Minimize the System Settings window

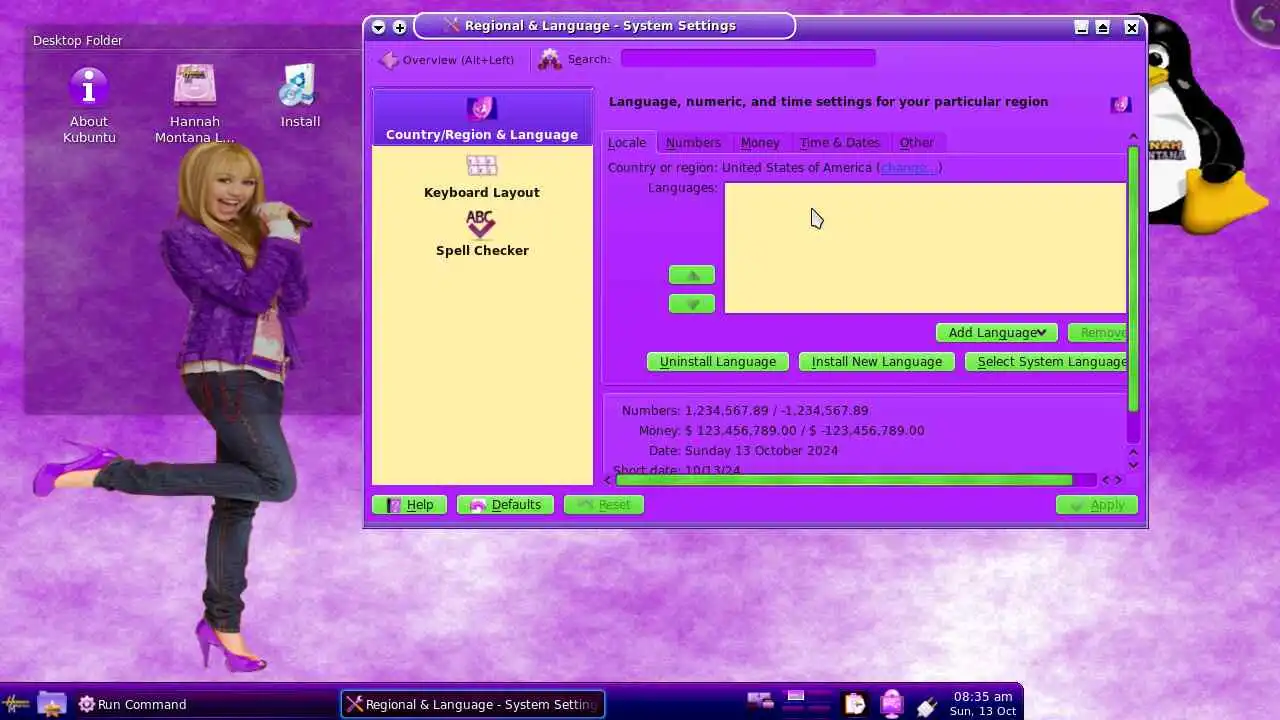tap(1081, 28)
